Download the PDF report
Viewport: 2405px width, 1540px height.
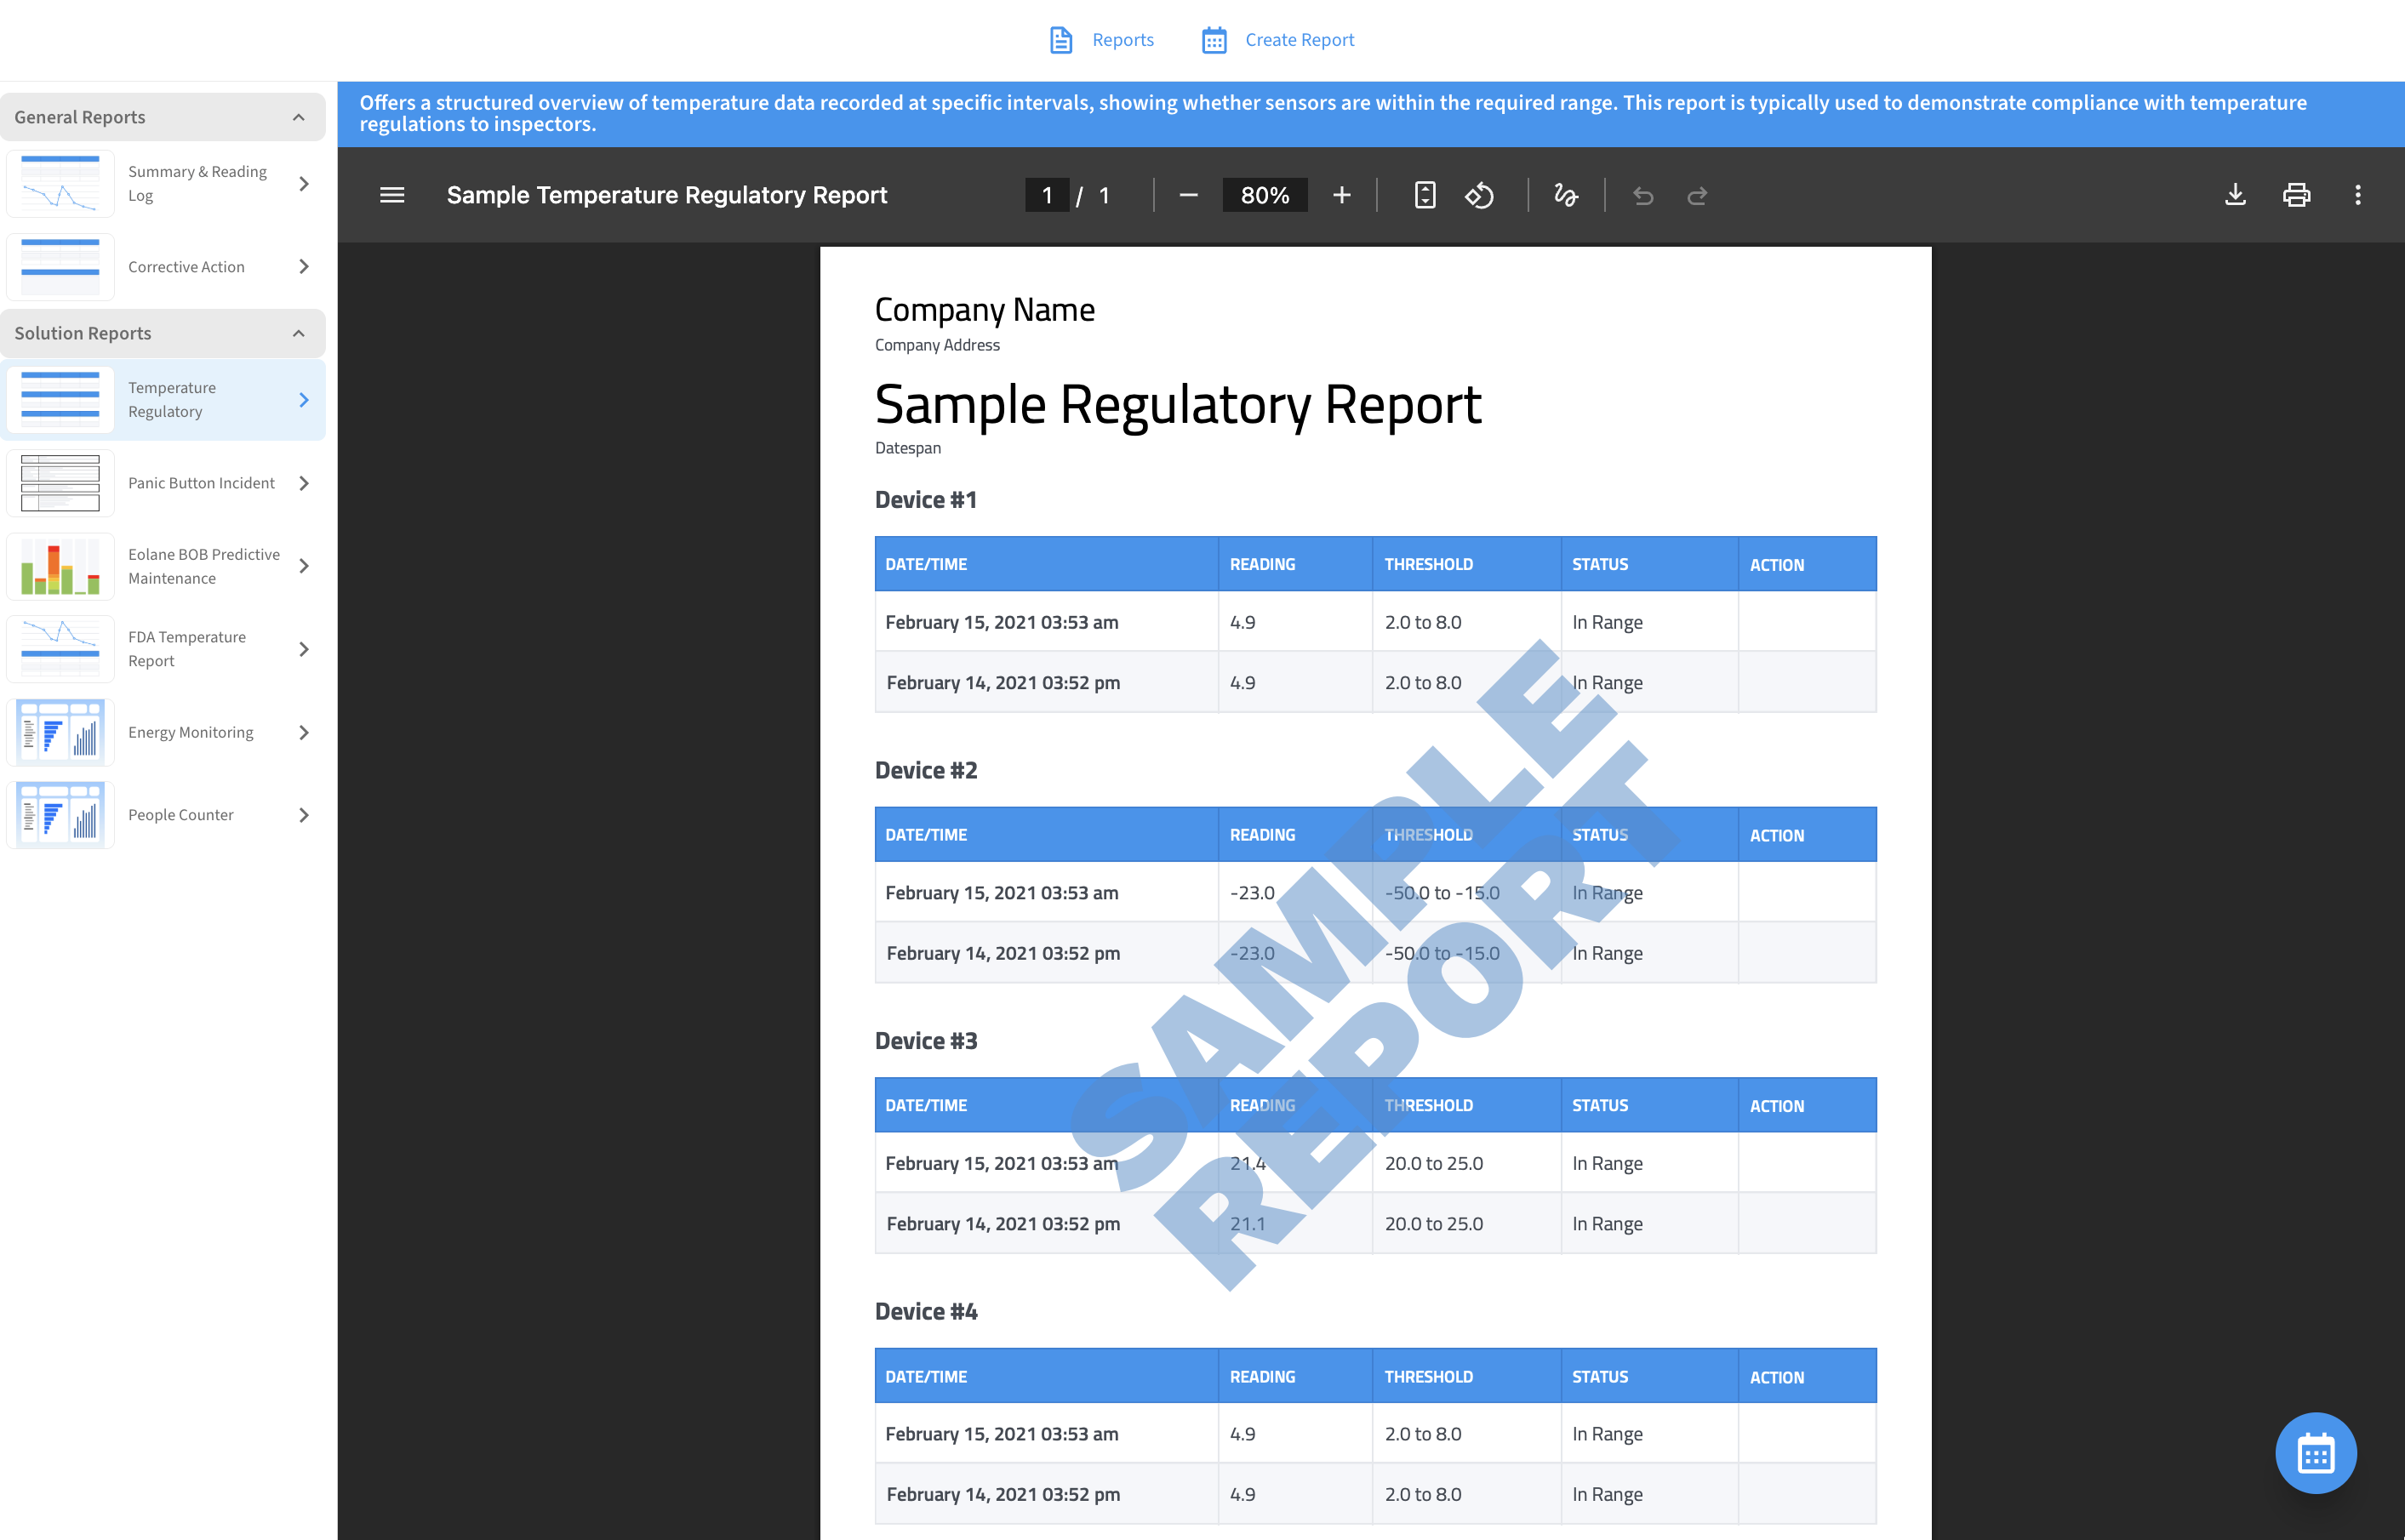[2235, 195]
